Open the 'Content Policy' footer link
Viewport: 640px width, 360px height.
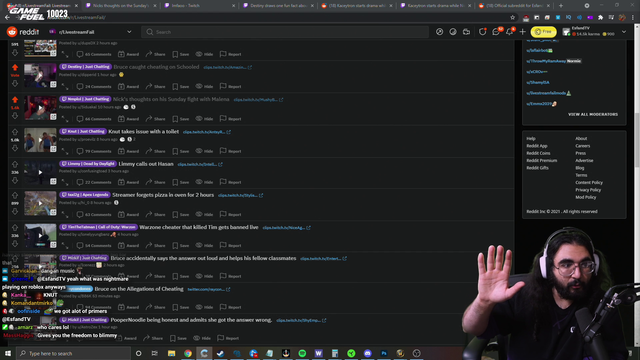point(589,182)
